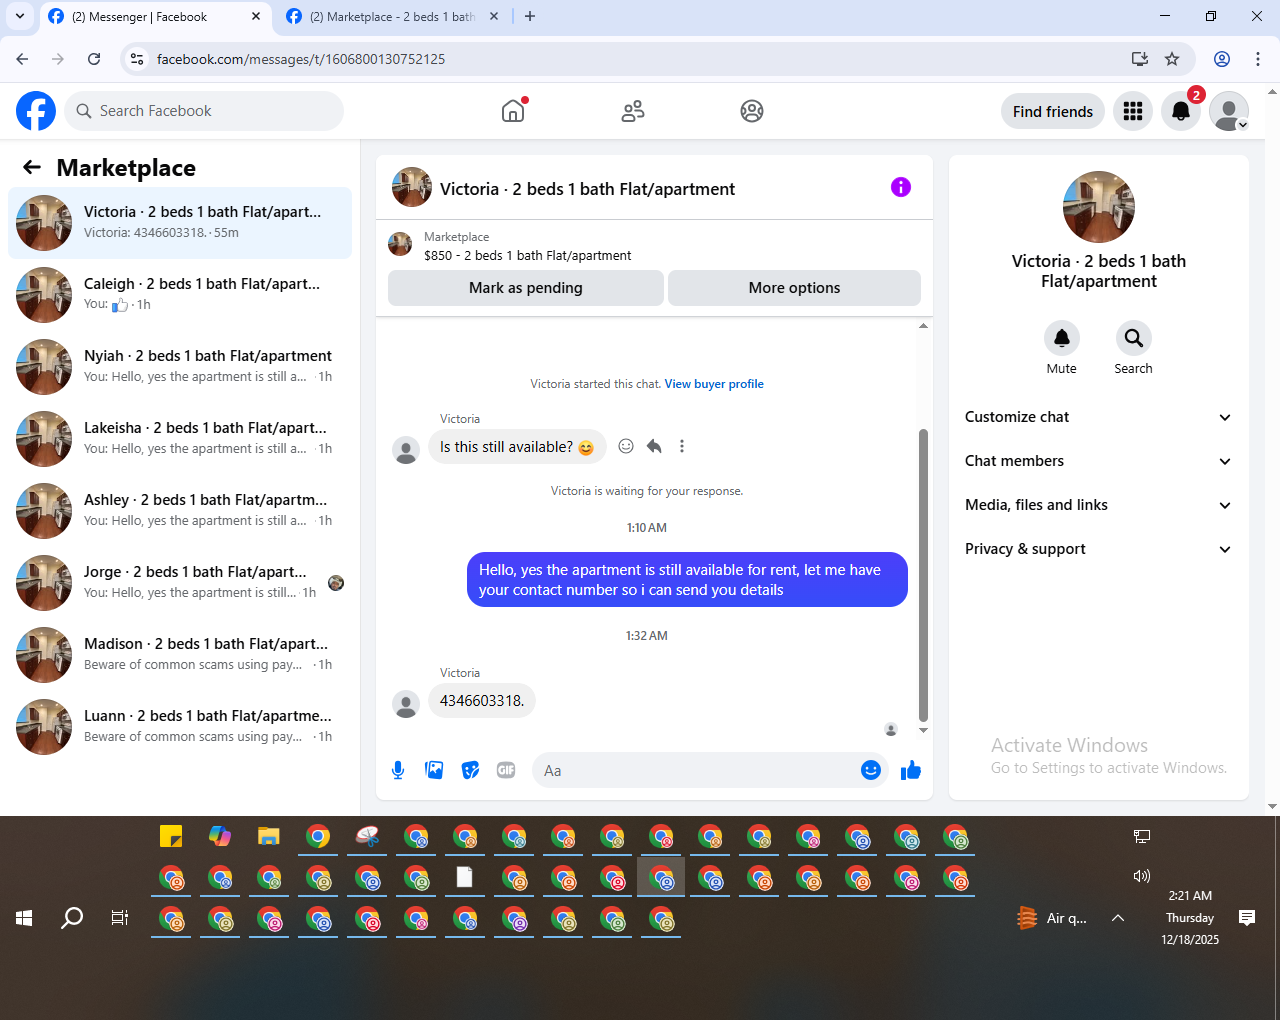Open Windows taskbar search
The height and width of the screenshot is (1020, 1280).
(72, 918)
